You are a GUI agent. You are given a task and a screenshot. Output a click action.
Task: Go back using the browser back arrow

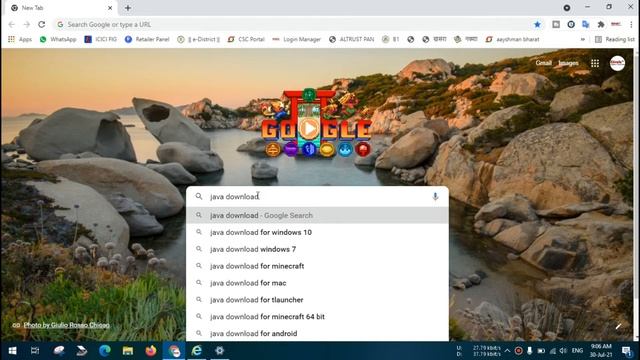11,24
